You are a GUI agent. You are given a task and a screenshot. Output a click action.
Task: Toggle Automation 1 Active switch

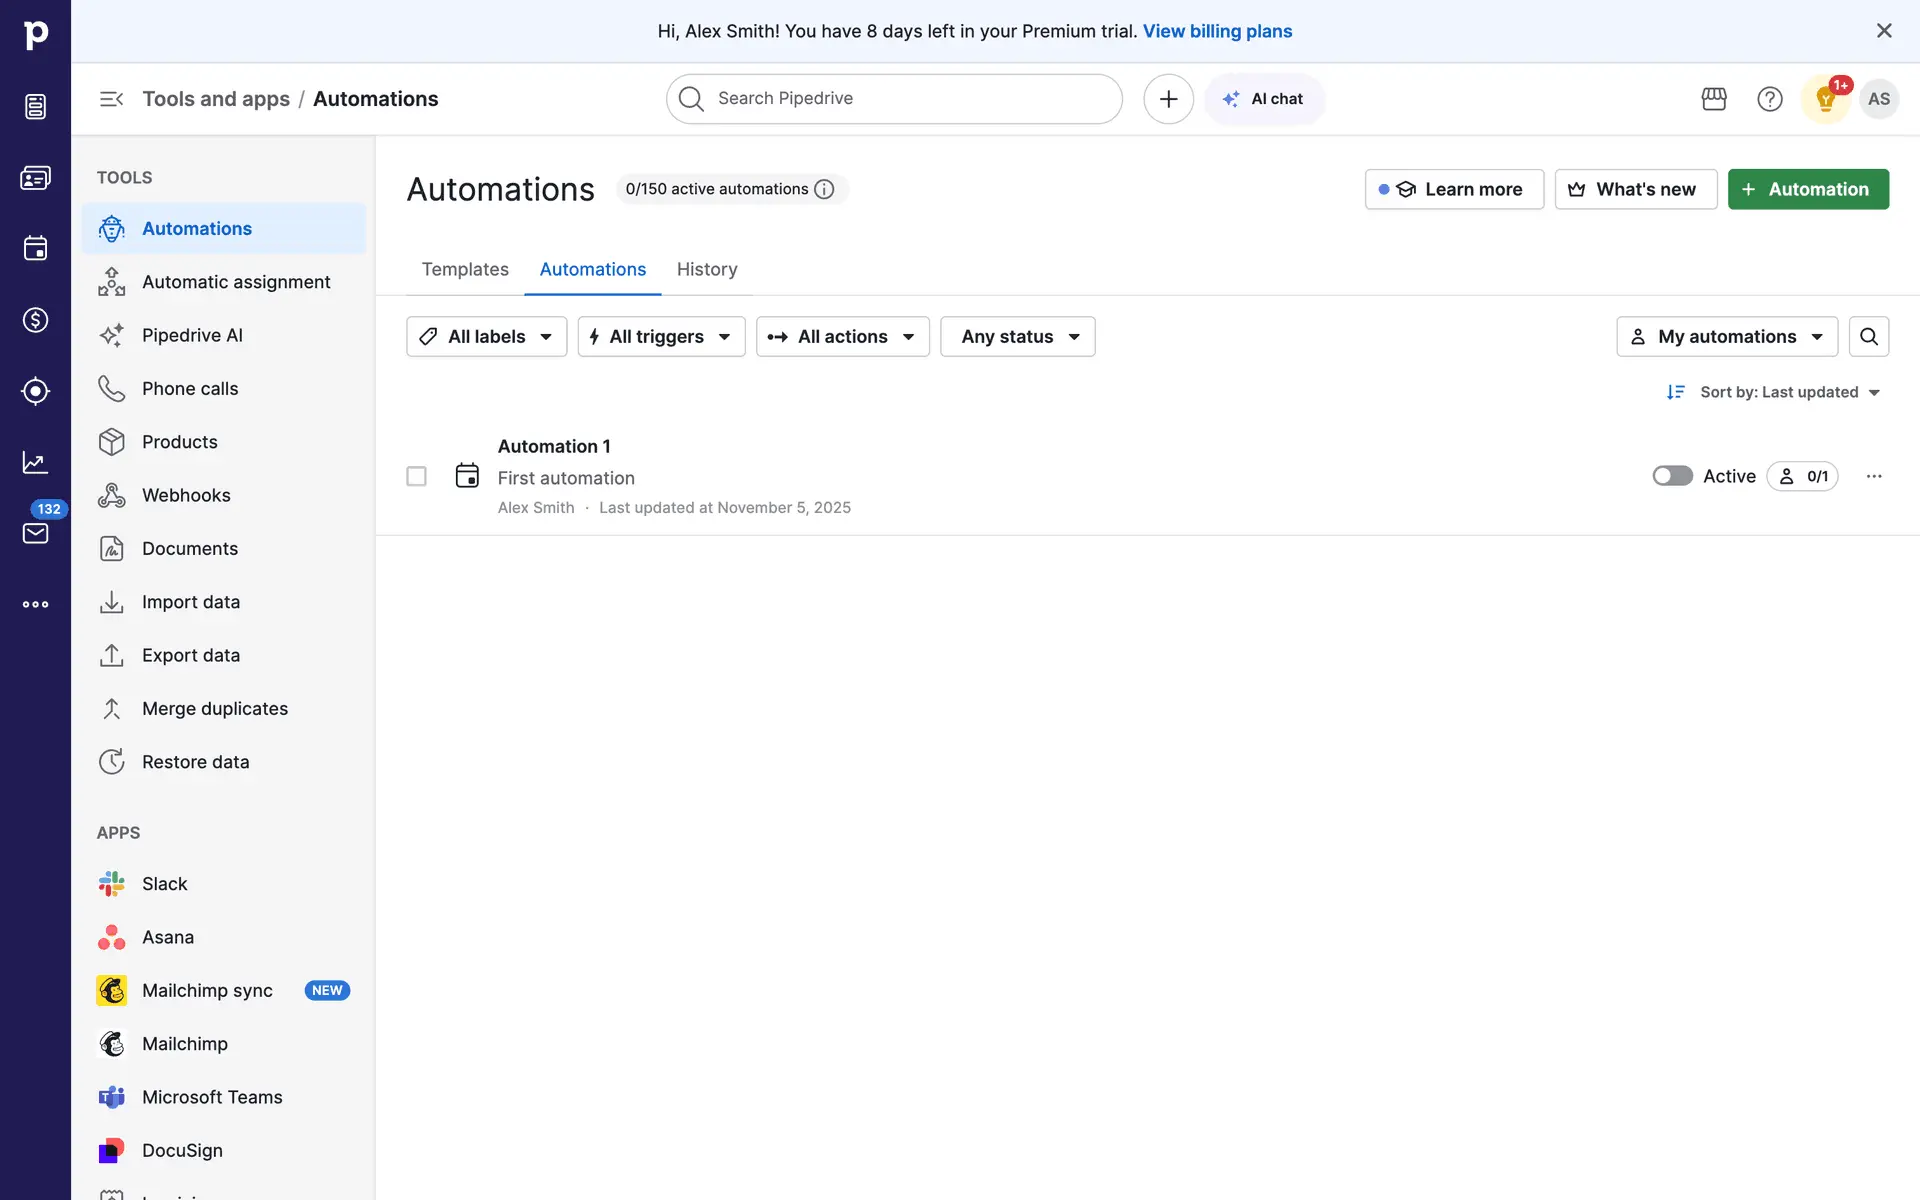click(x=1672, y=476)
